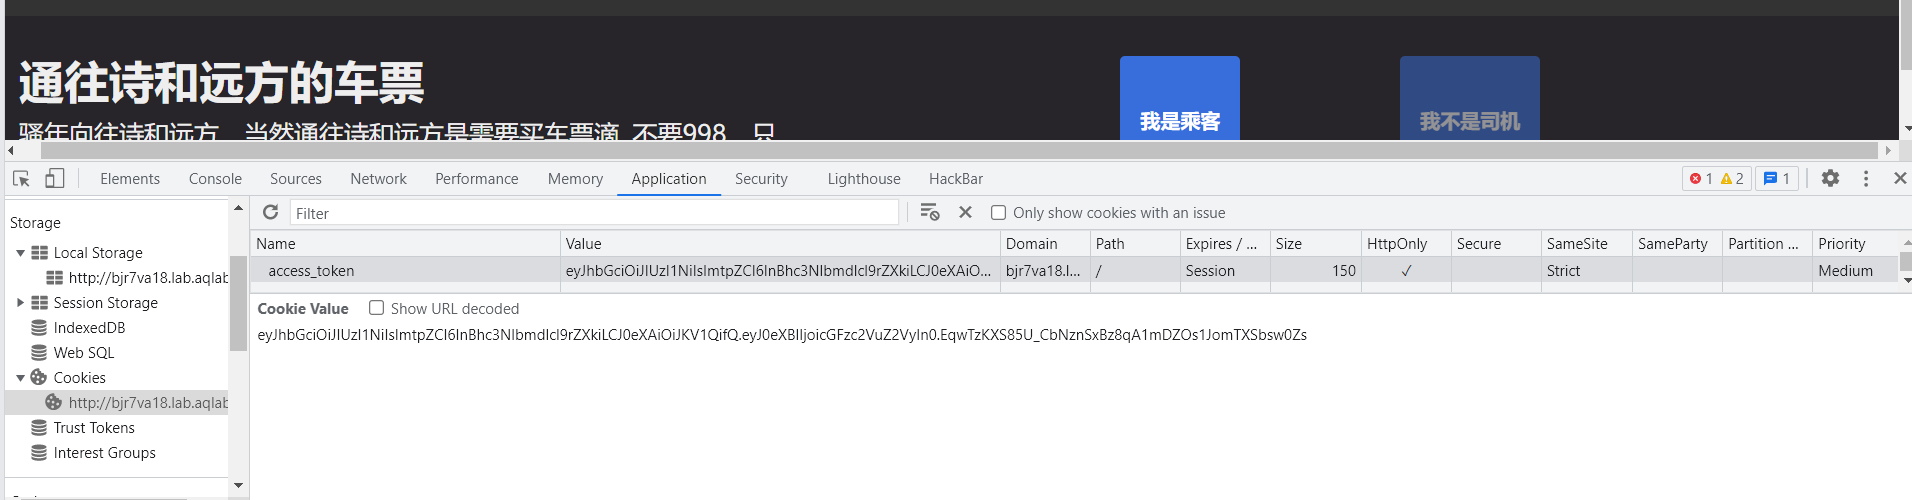Check Show URL decoded option
The width and height of the screenshot is (1912, 500).
(x=376, y=308)
